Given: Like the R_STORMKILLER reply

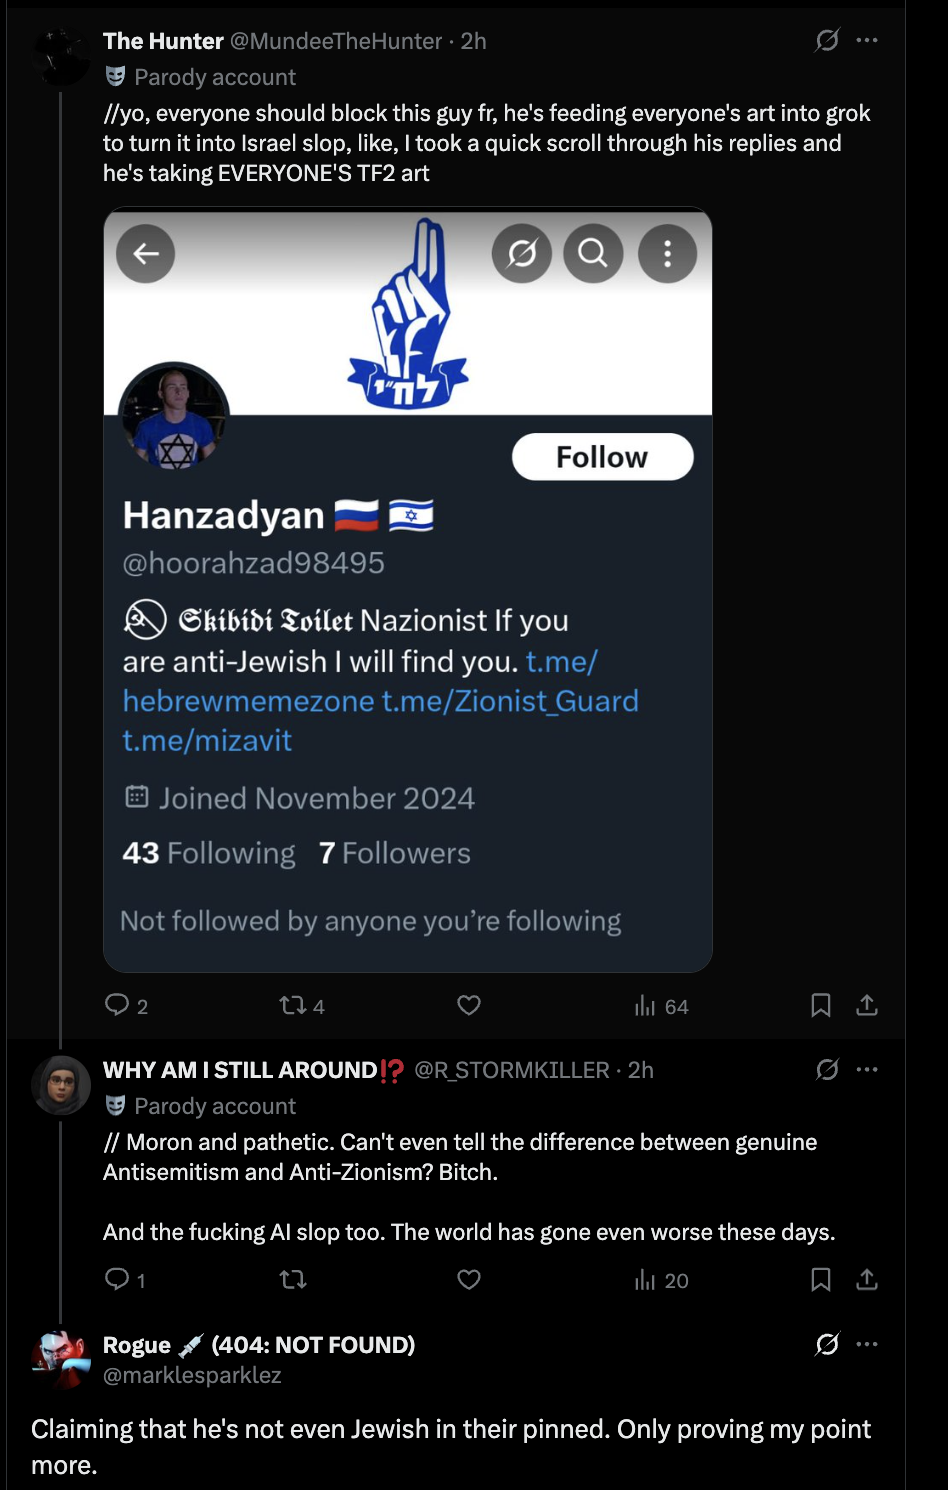Looking at the screenshot, I should 469,1279.
